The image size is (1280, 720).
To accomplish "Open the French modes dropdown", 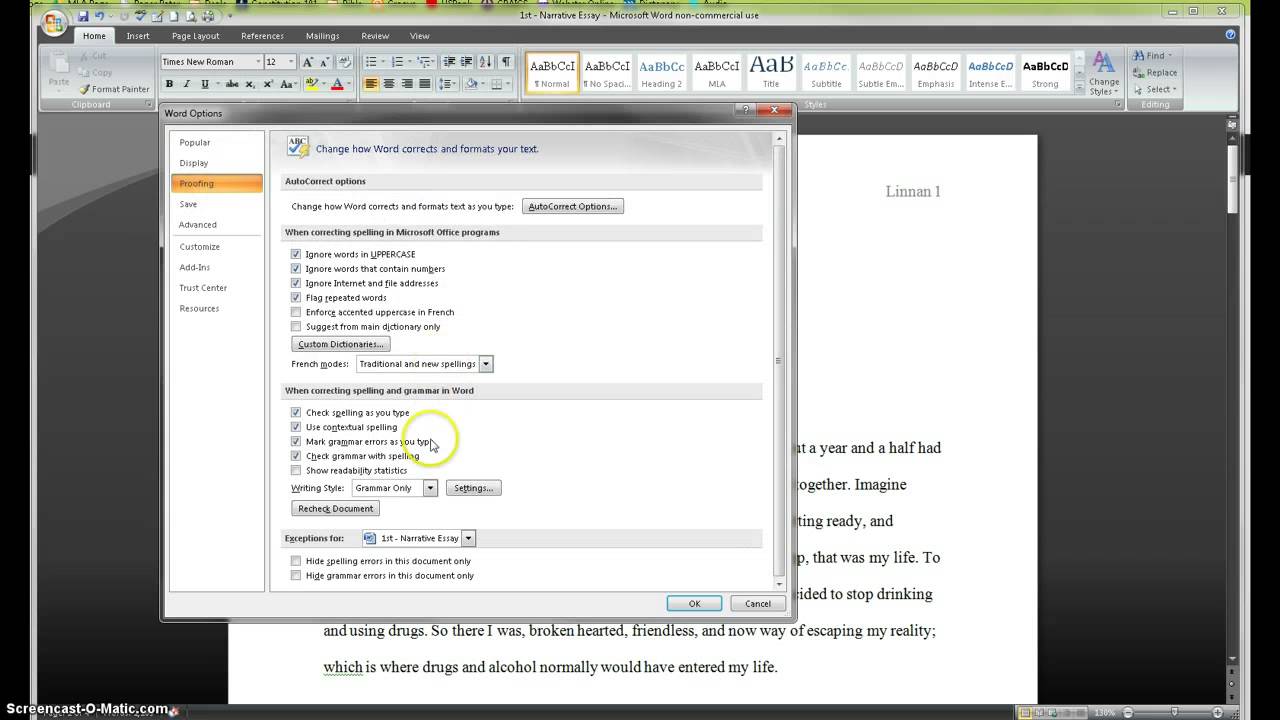I will click(486, 364).
